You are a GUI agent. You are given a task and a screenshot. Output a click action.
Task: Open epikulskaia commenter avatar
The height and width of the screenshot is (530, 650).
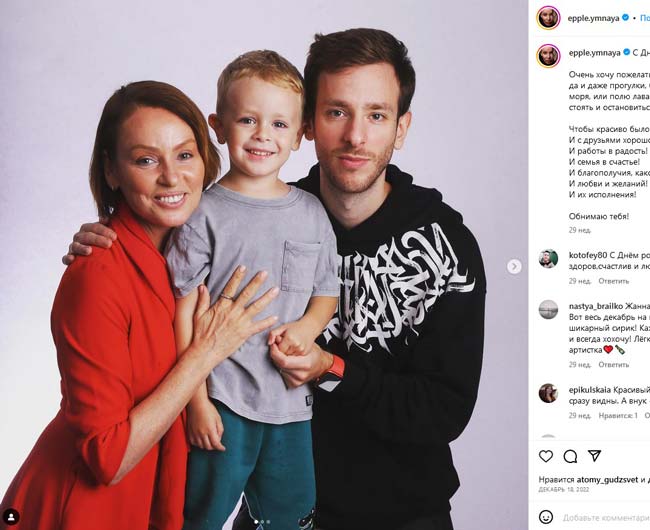coord(548,393)
